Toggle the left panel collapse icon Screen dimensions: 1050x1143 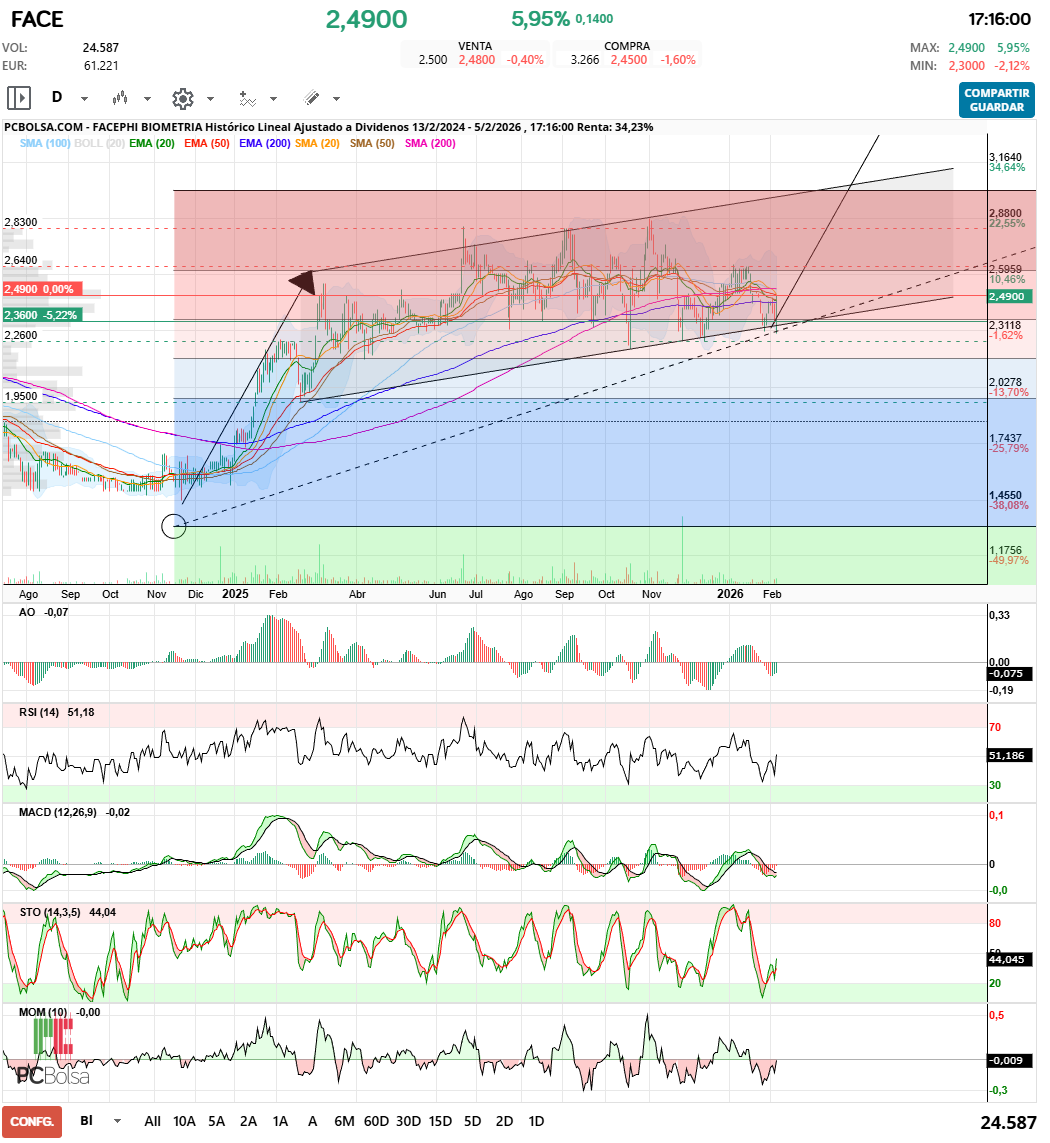pyautogui.click(x=18, y=98)
